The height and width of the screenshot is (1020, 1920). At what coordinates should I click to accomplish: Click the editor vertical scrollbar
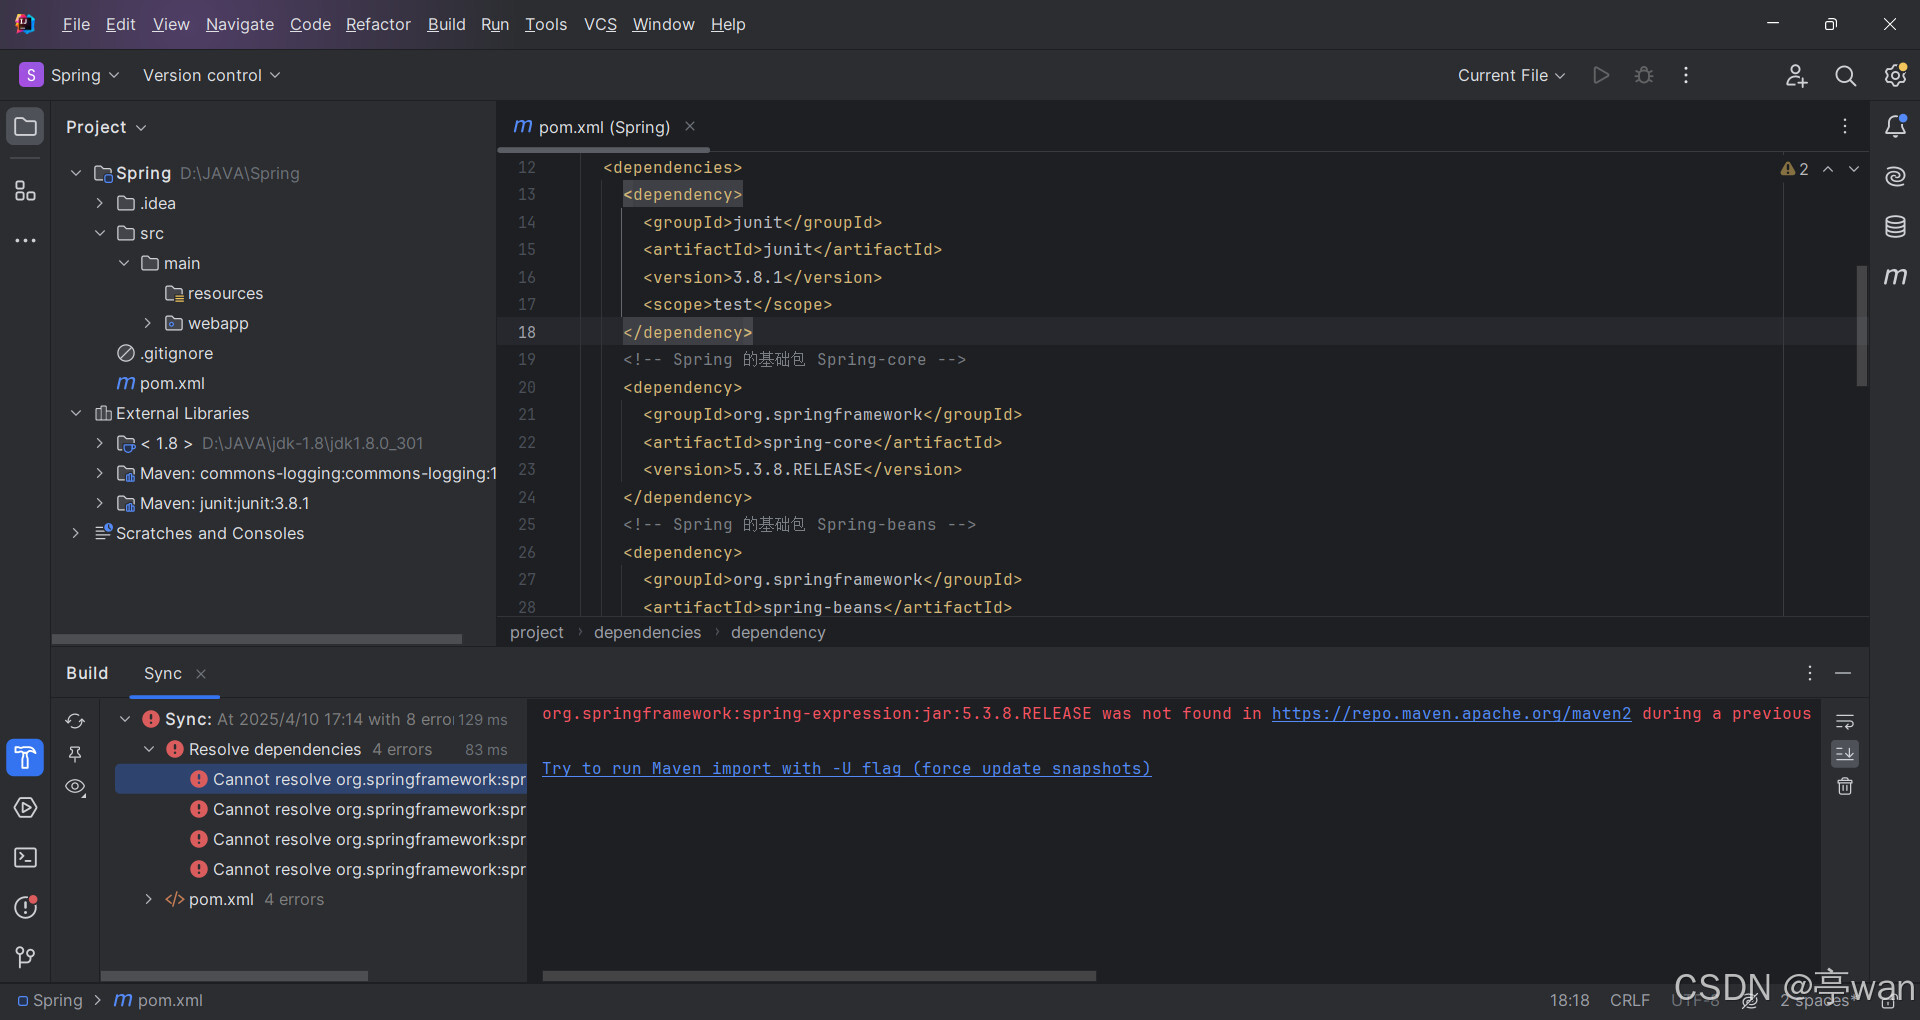click(1861, 326)
